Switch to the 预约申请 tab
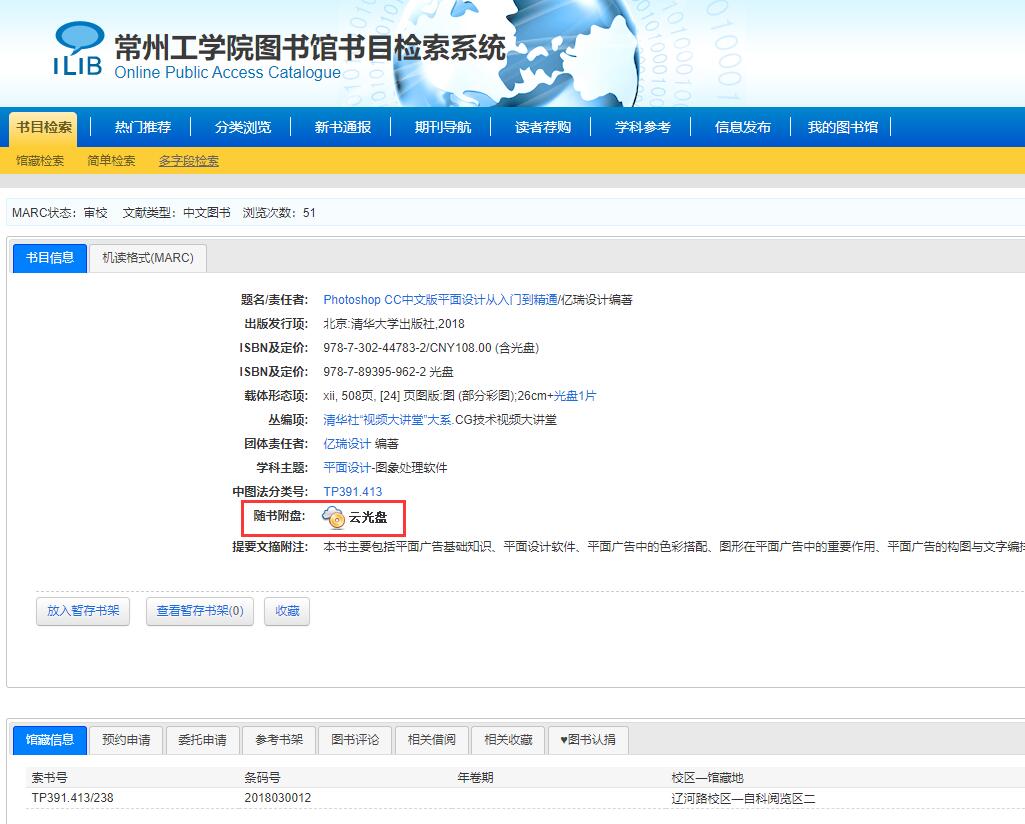This screenshot has width=1025, height=824. point(126,740)
